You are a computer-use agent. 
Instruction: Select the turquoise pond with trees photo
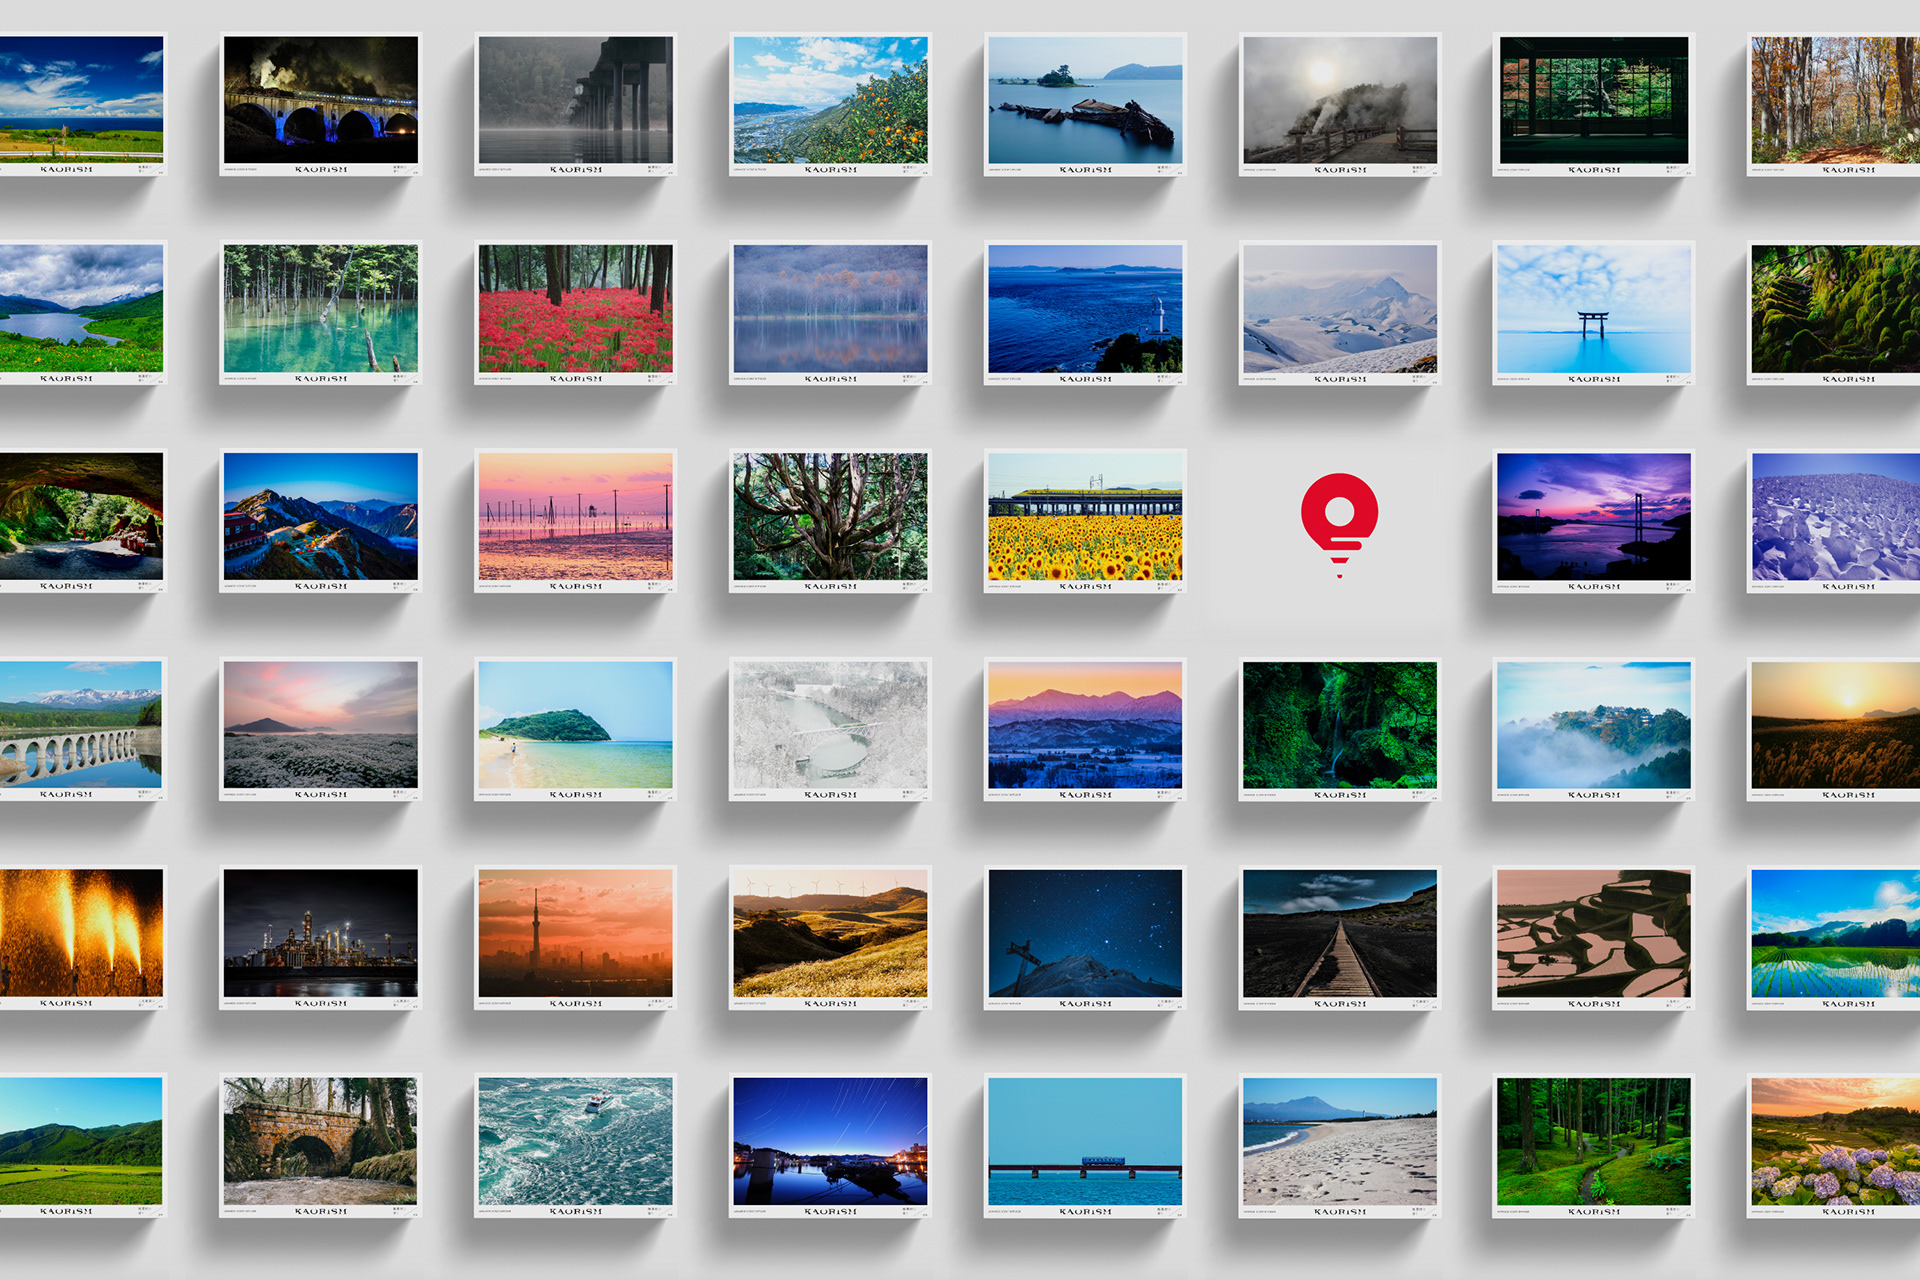point(320,309)
